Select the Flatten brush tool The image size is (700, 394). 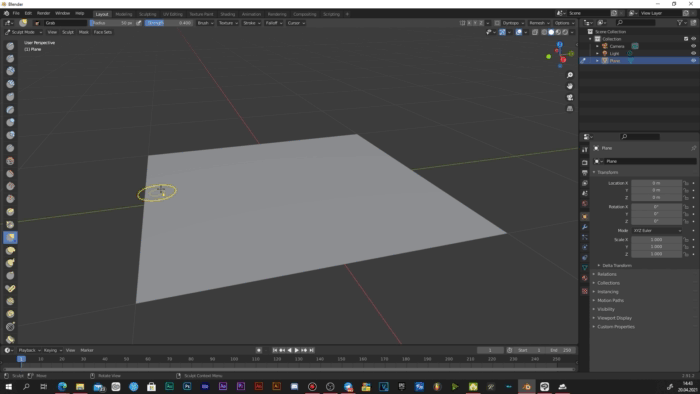pos(10,174)
